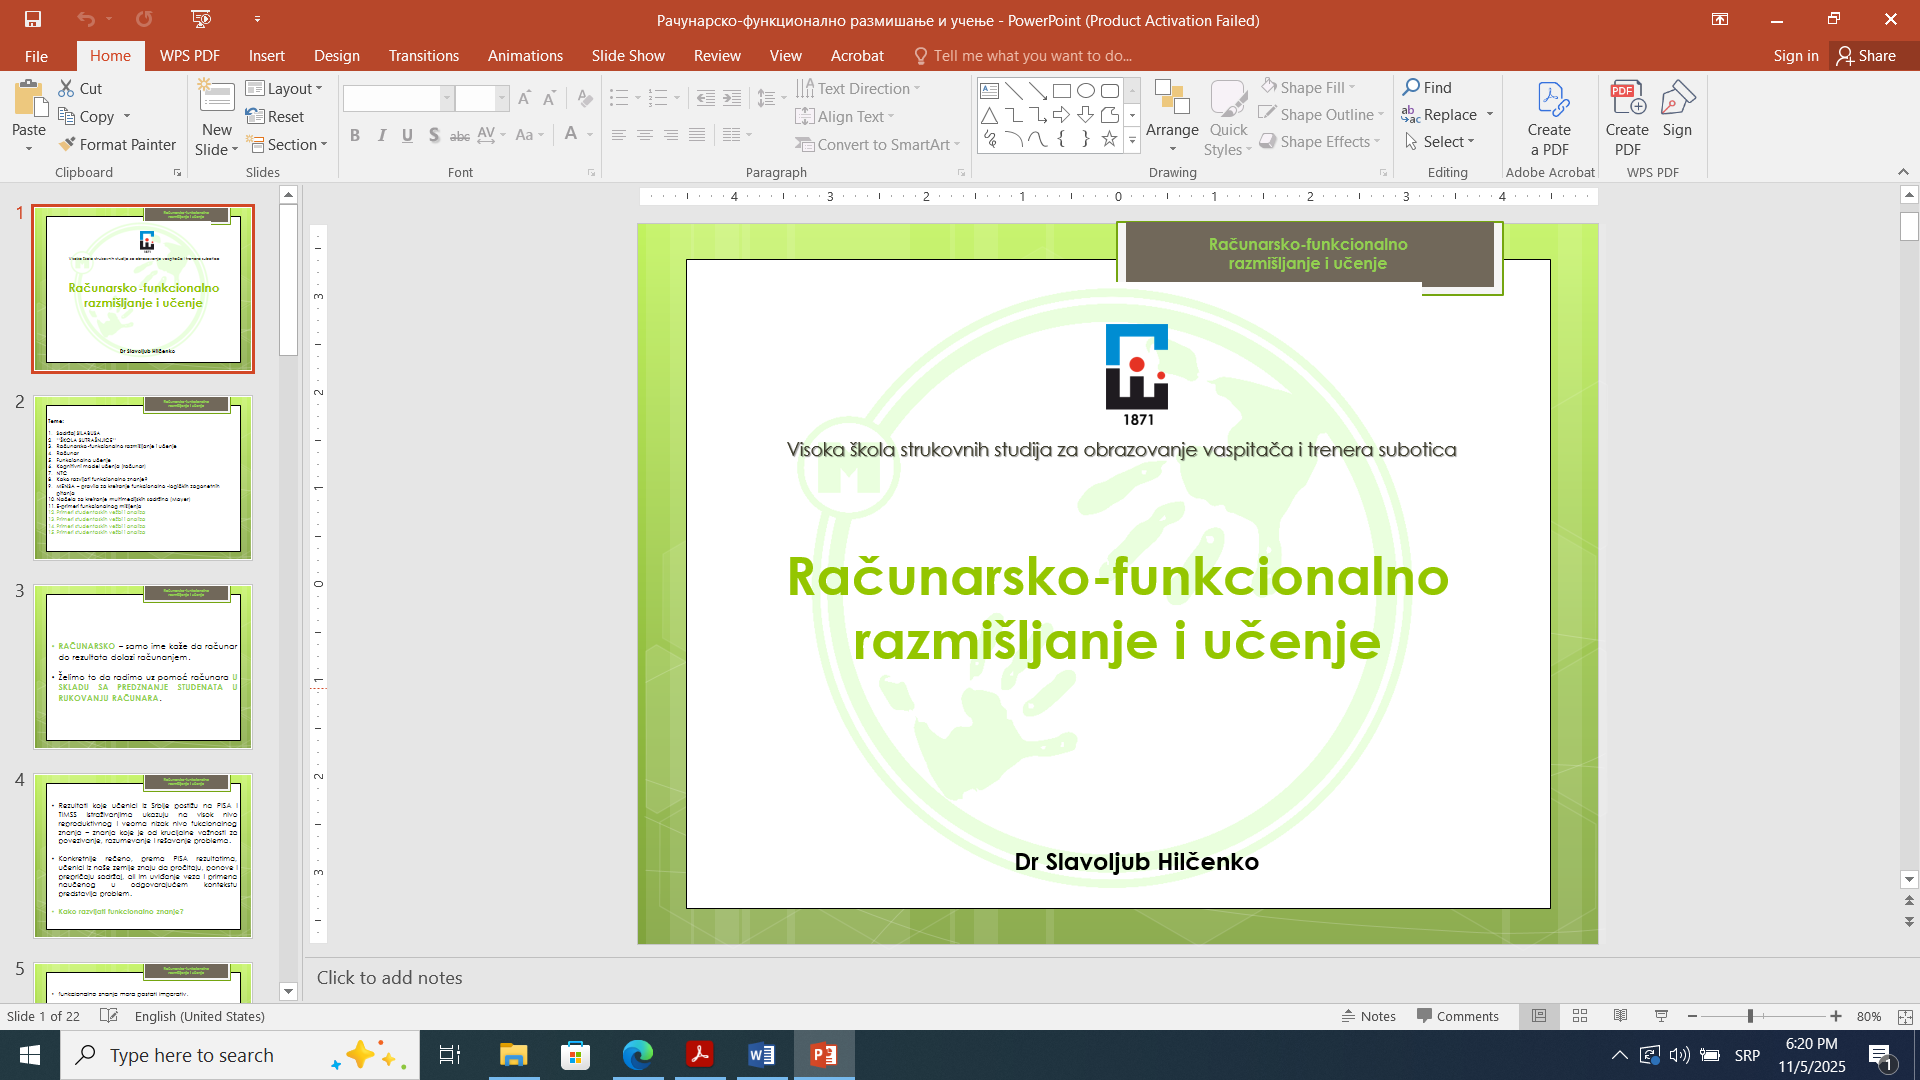Start slideshow from status bar icon
This screenshot has width=1920, height=1080.
point(1661,1016)
